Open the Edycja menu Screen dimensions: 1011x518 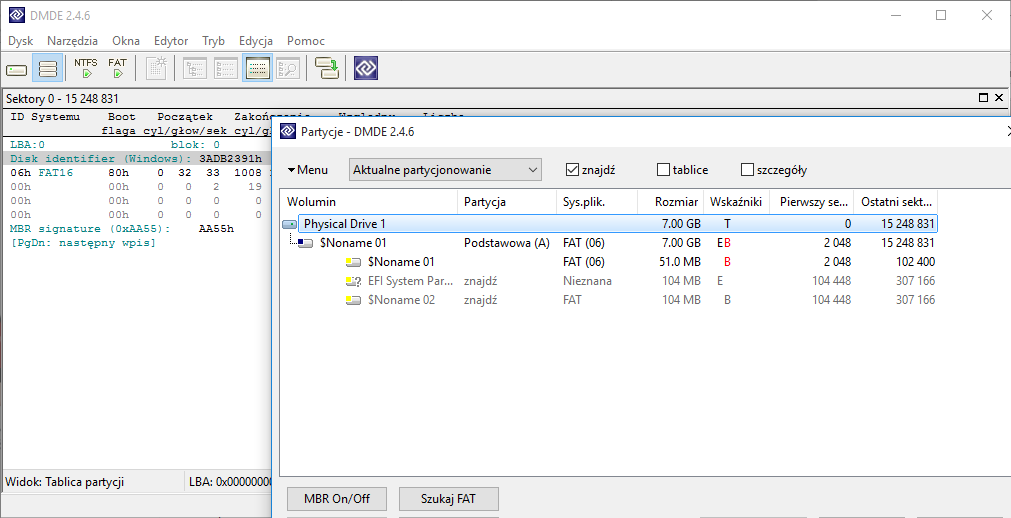(x=256, y=41)
